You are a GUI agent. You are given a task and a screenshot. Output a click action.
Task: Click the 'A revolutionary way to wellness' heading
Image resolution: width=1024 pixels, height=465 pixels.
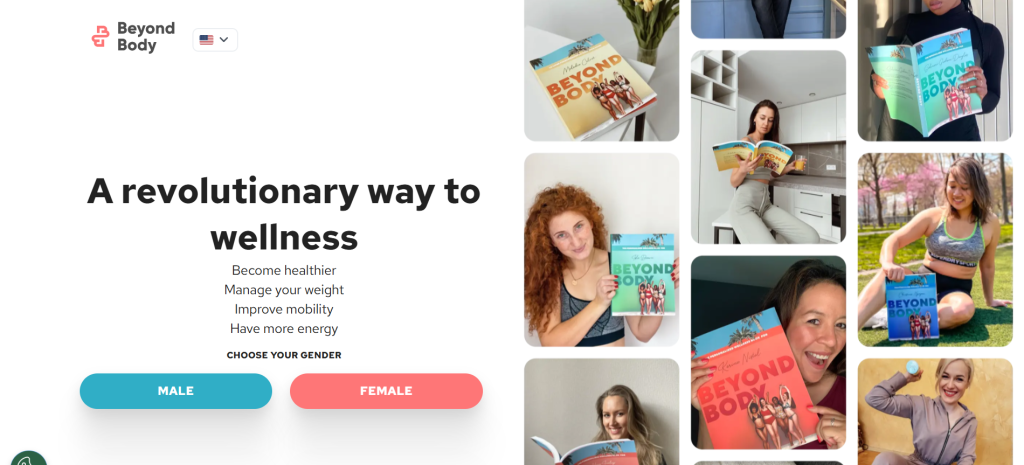284,214
